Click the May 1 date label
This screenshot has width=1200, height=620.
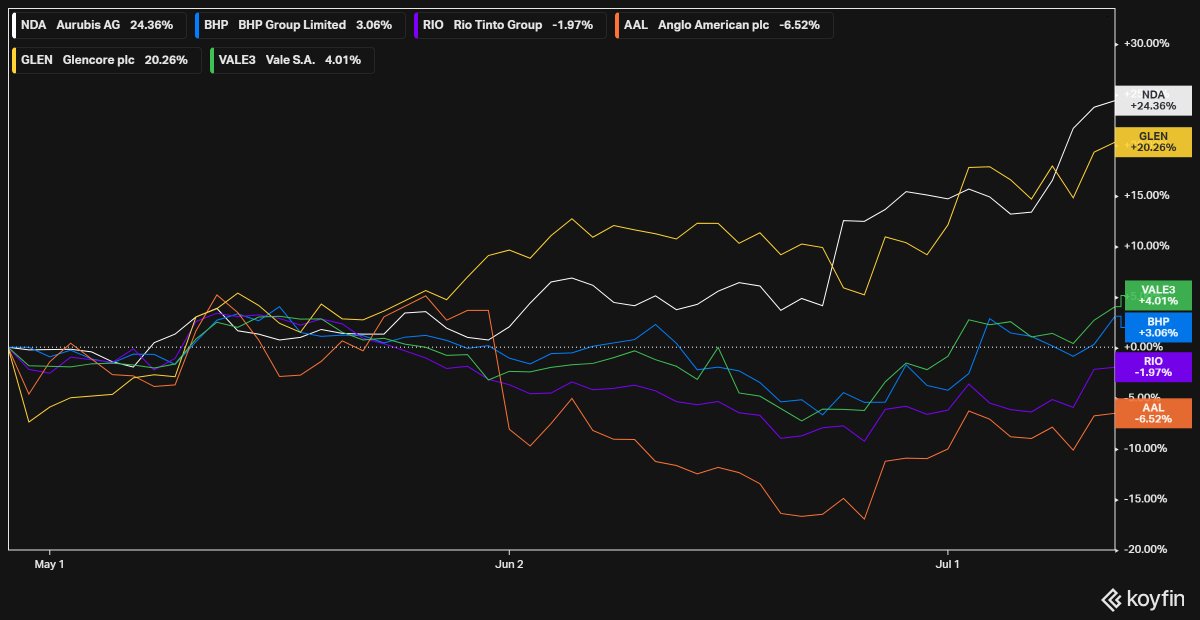coord(49,564)
